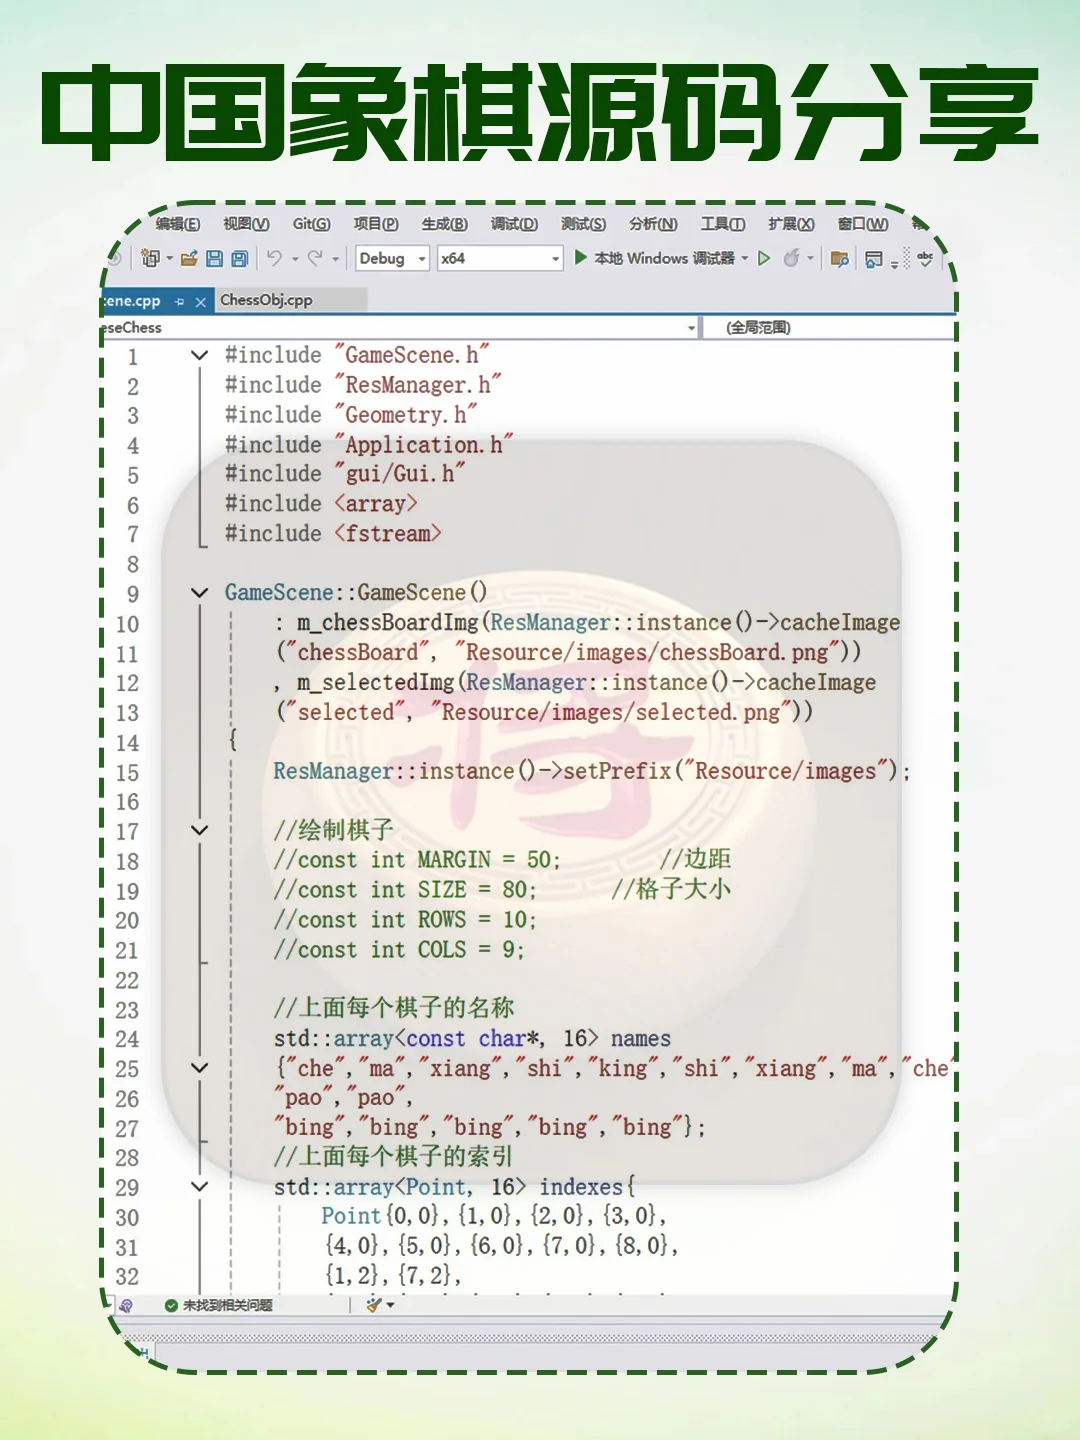1080x1440 pixels.
Task: Click the std::array<Point, 16> indexes line
Action: [x=455, y=1187]
